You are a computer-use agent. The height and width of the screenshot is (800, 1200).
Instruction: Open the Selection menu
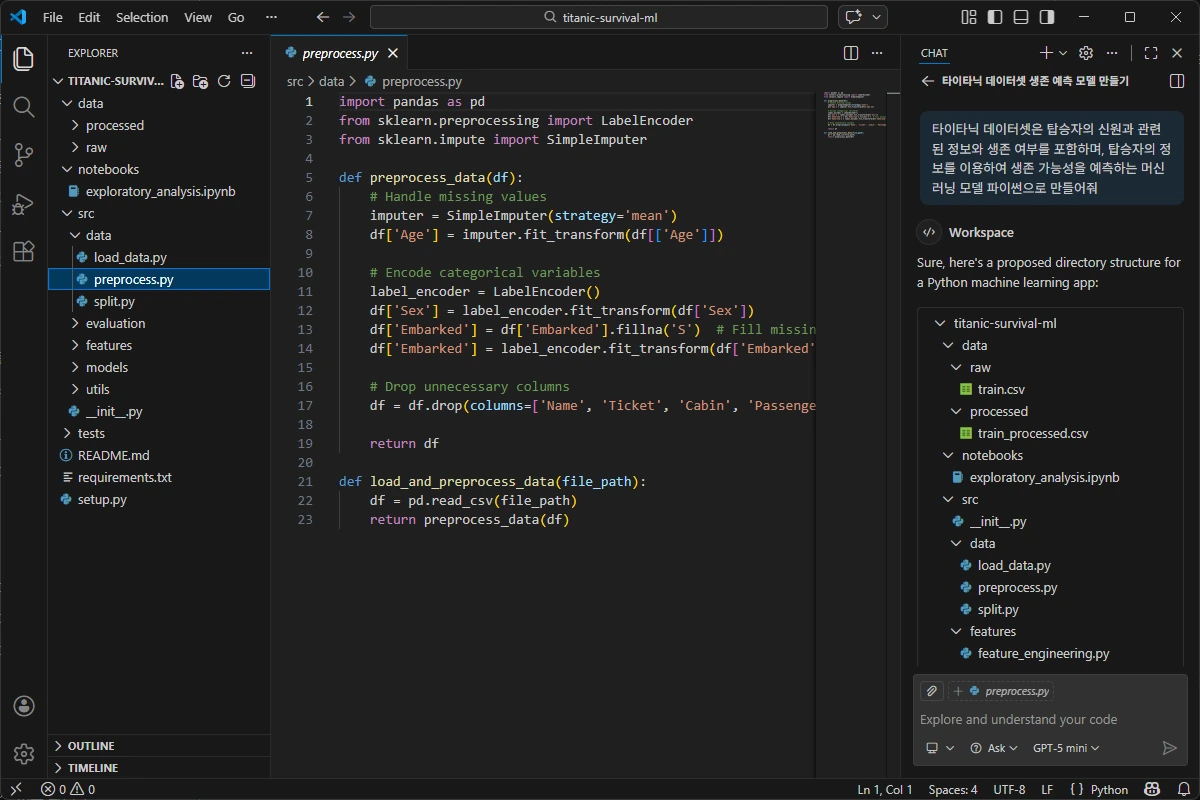pos(142,16)
